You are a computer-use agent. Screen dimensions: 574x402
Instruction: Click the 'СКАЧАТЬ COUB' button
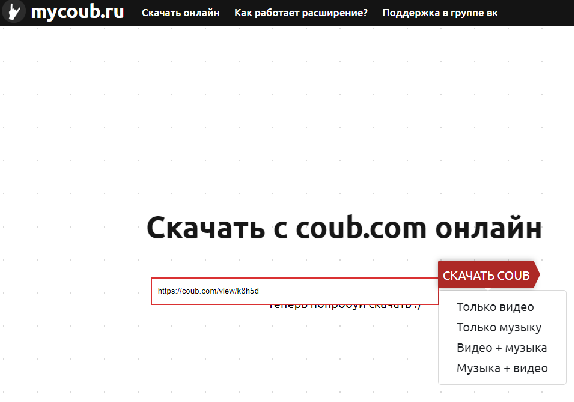(489, 275)
